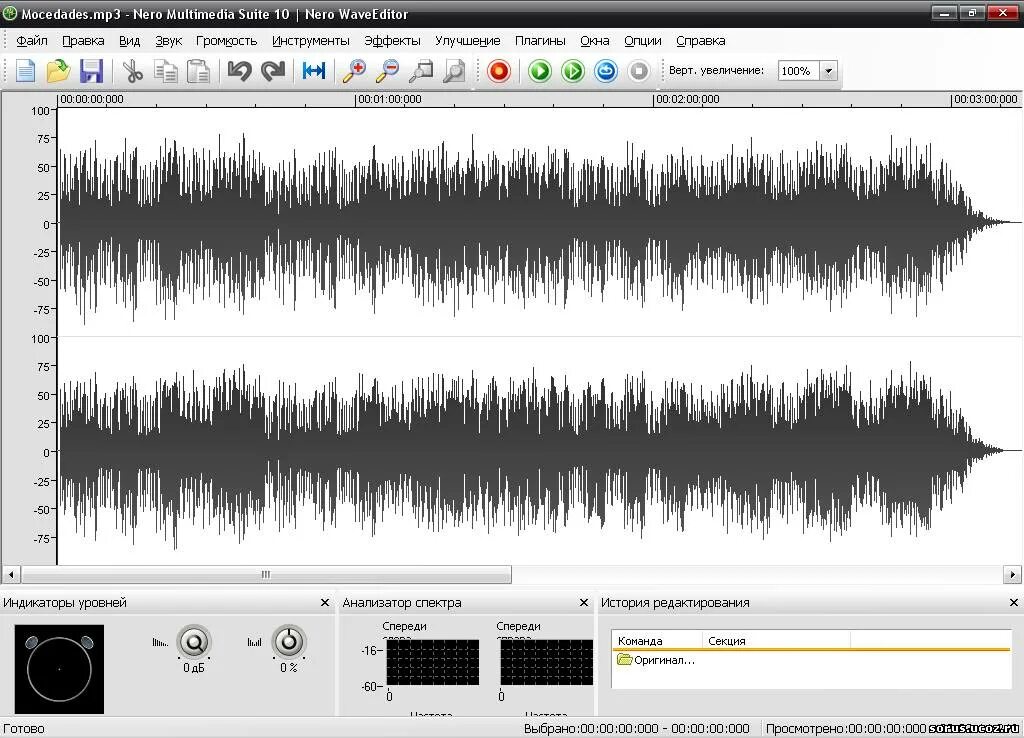Redo the last undone edit
The height and width of the screenshot is (738, 1024).
(272, 71)
